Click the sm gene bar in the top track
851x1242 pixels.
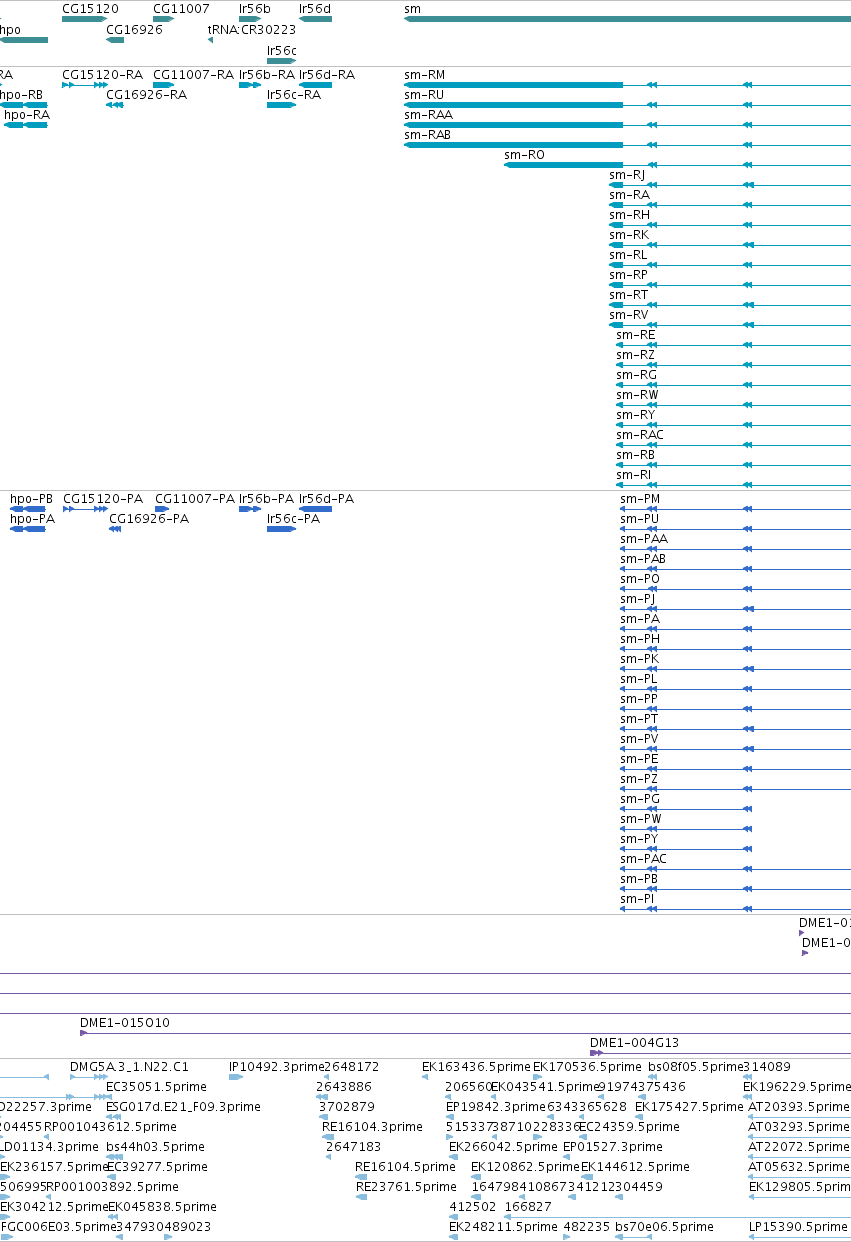[x=627, y=20]
